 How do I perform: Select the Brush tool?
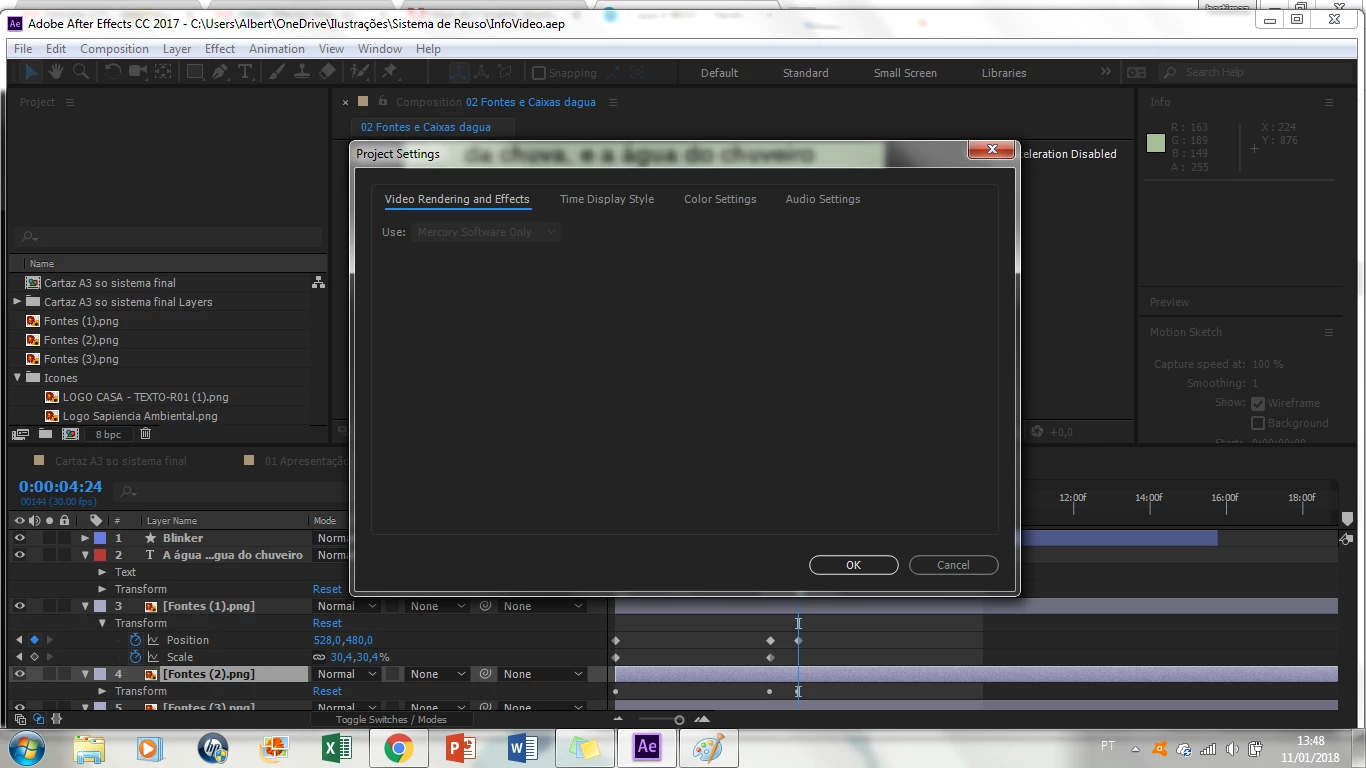tap(276, 72)
